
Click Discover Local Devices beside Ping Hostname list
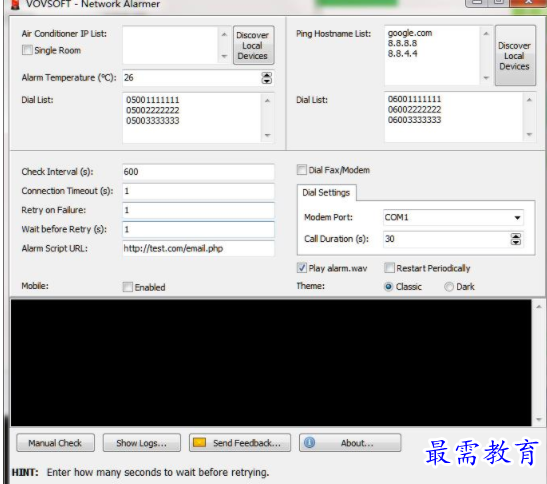pos(515,56)
